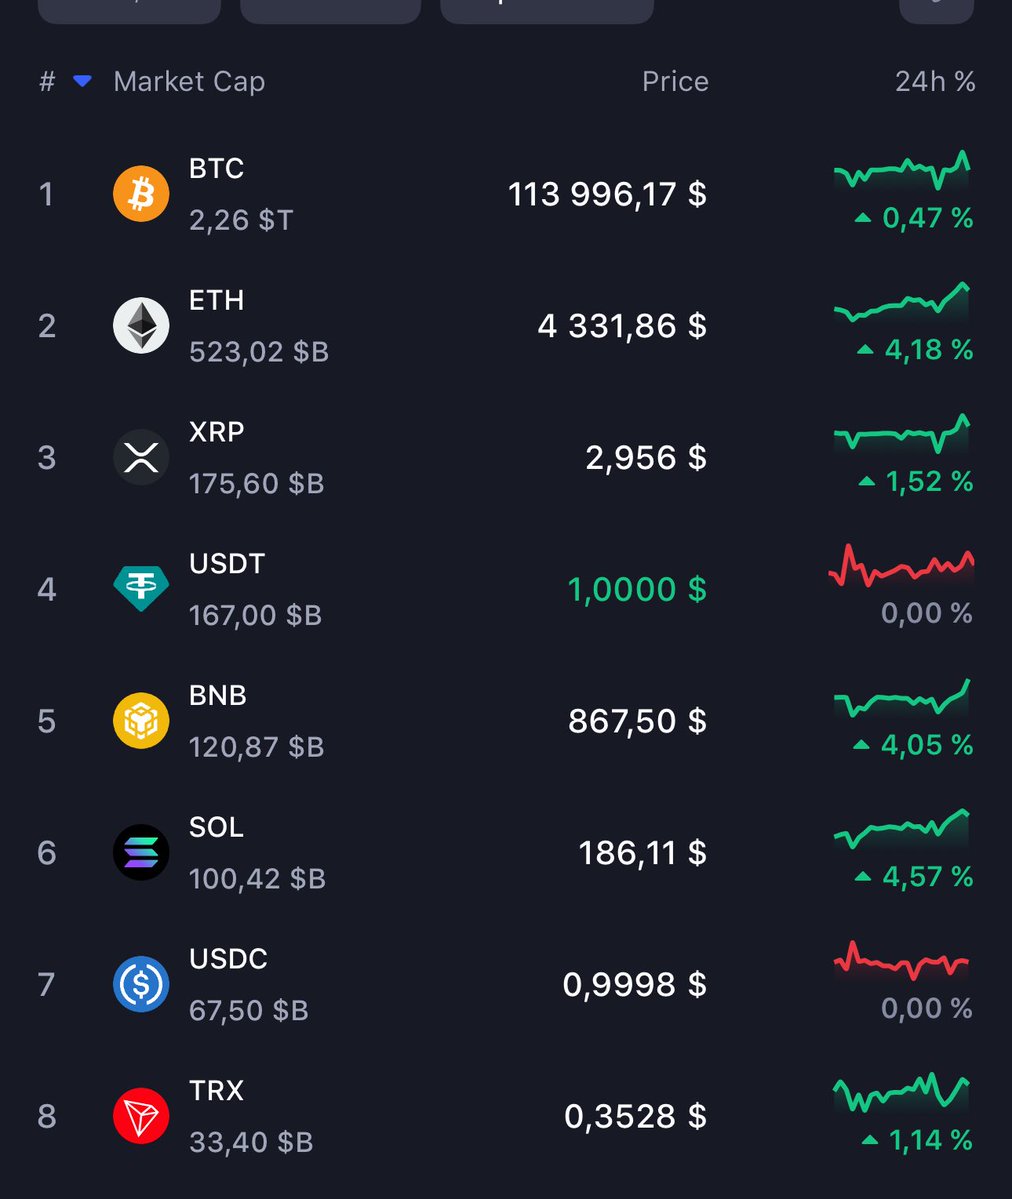Sort coins by Price column header
Screen dimensions: 1012x1199
click(x=675, y=81)
